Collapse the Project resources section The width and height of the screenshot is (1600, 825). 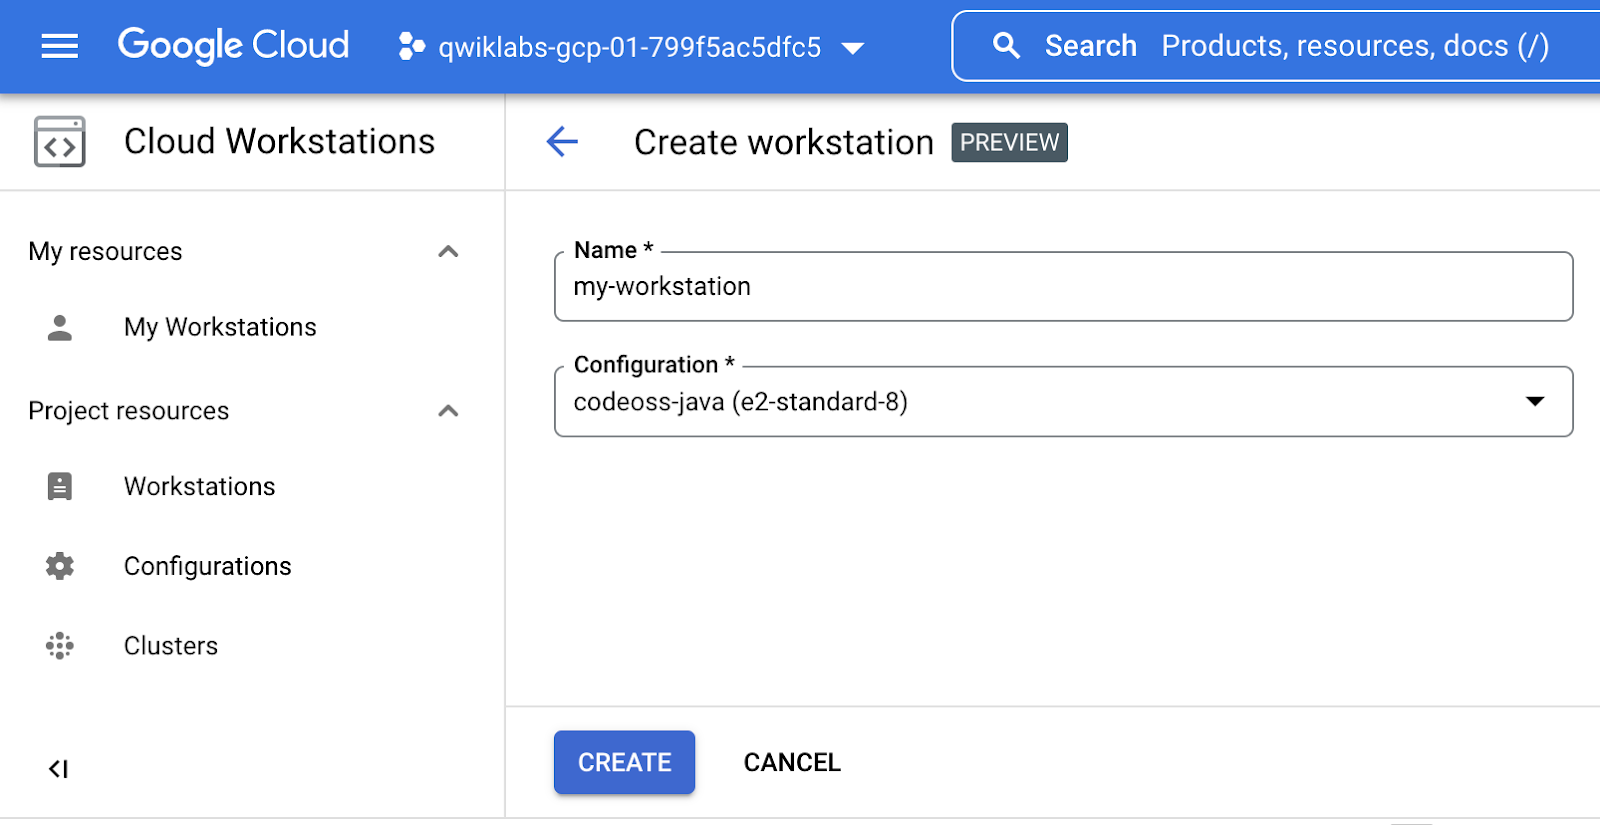pyautogui.click(x=448, y=411)
